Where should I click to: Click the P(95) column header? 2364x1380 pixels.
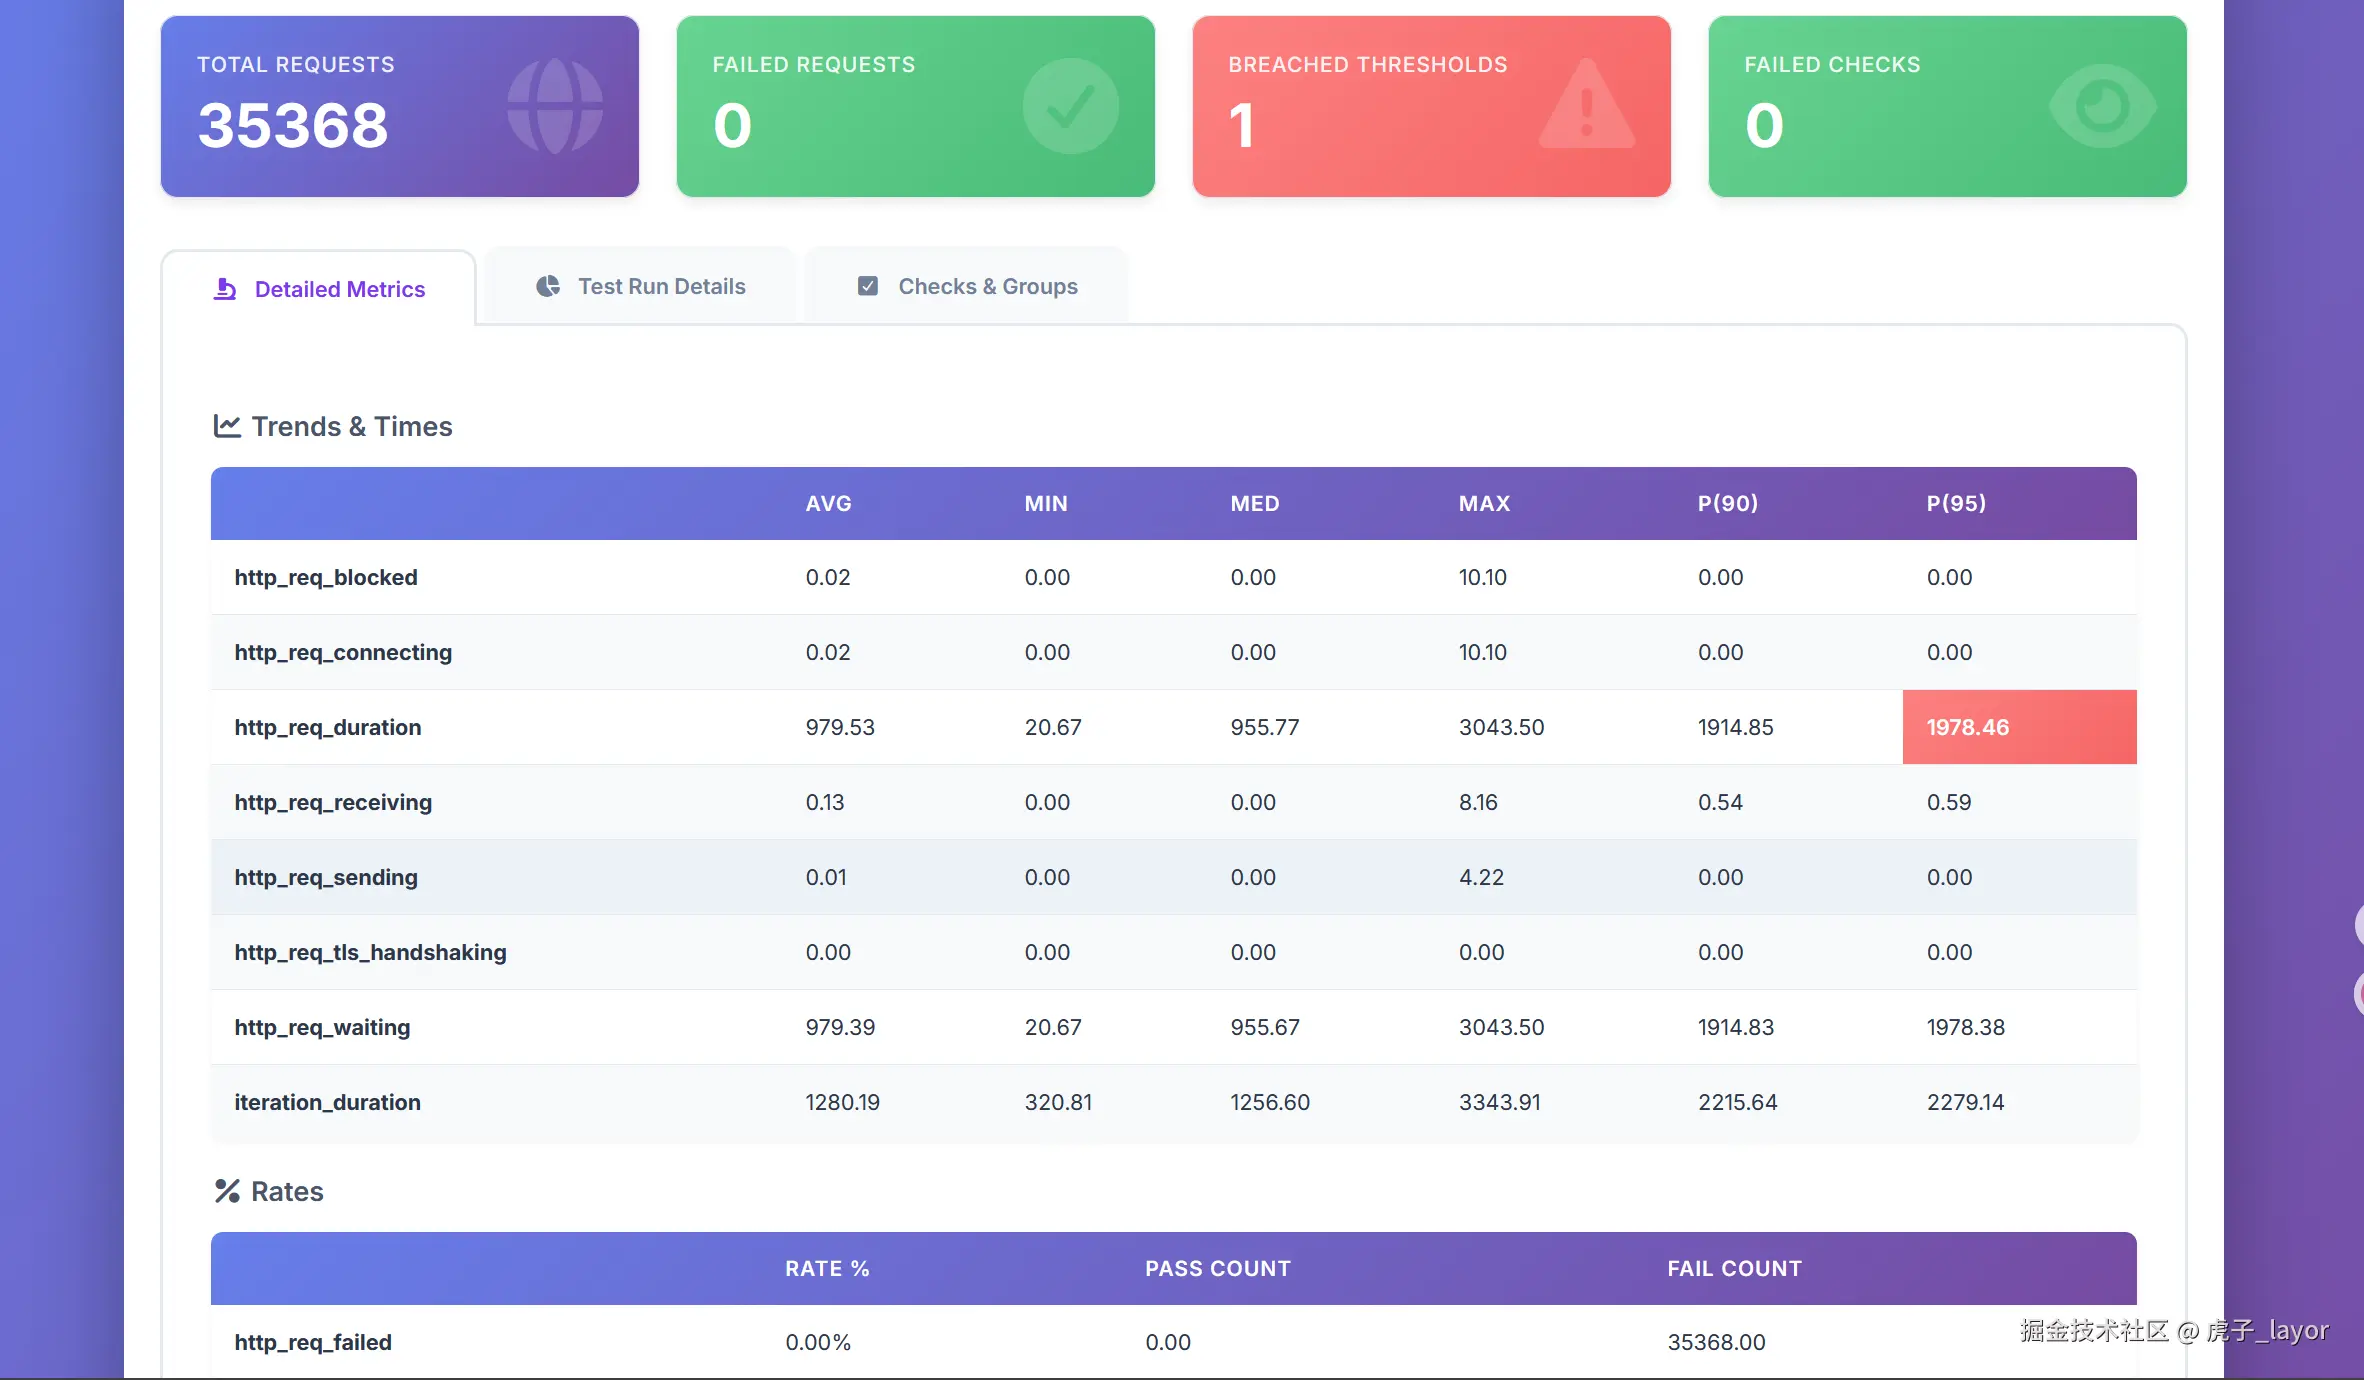pyautogui.click(x=1955, y=503)
